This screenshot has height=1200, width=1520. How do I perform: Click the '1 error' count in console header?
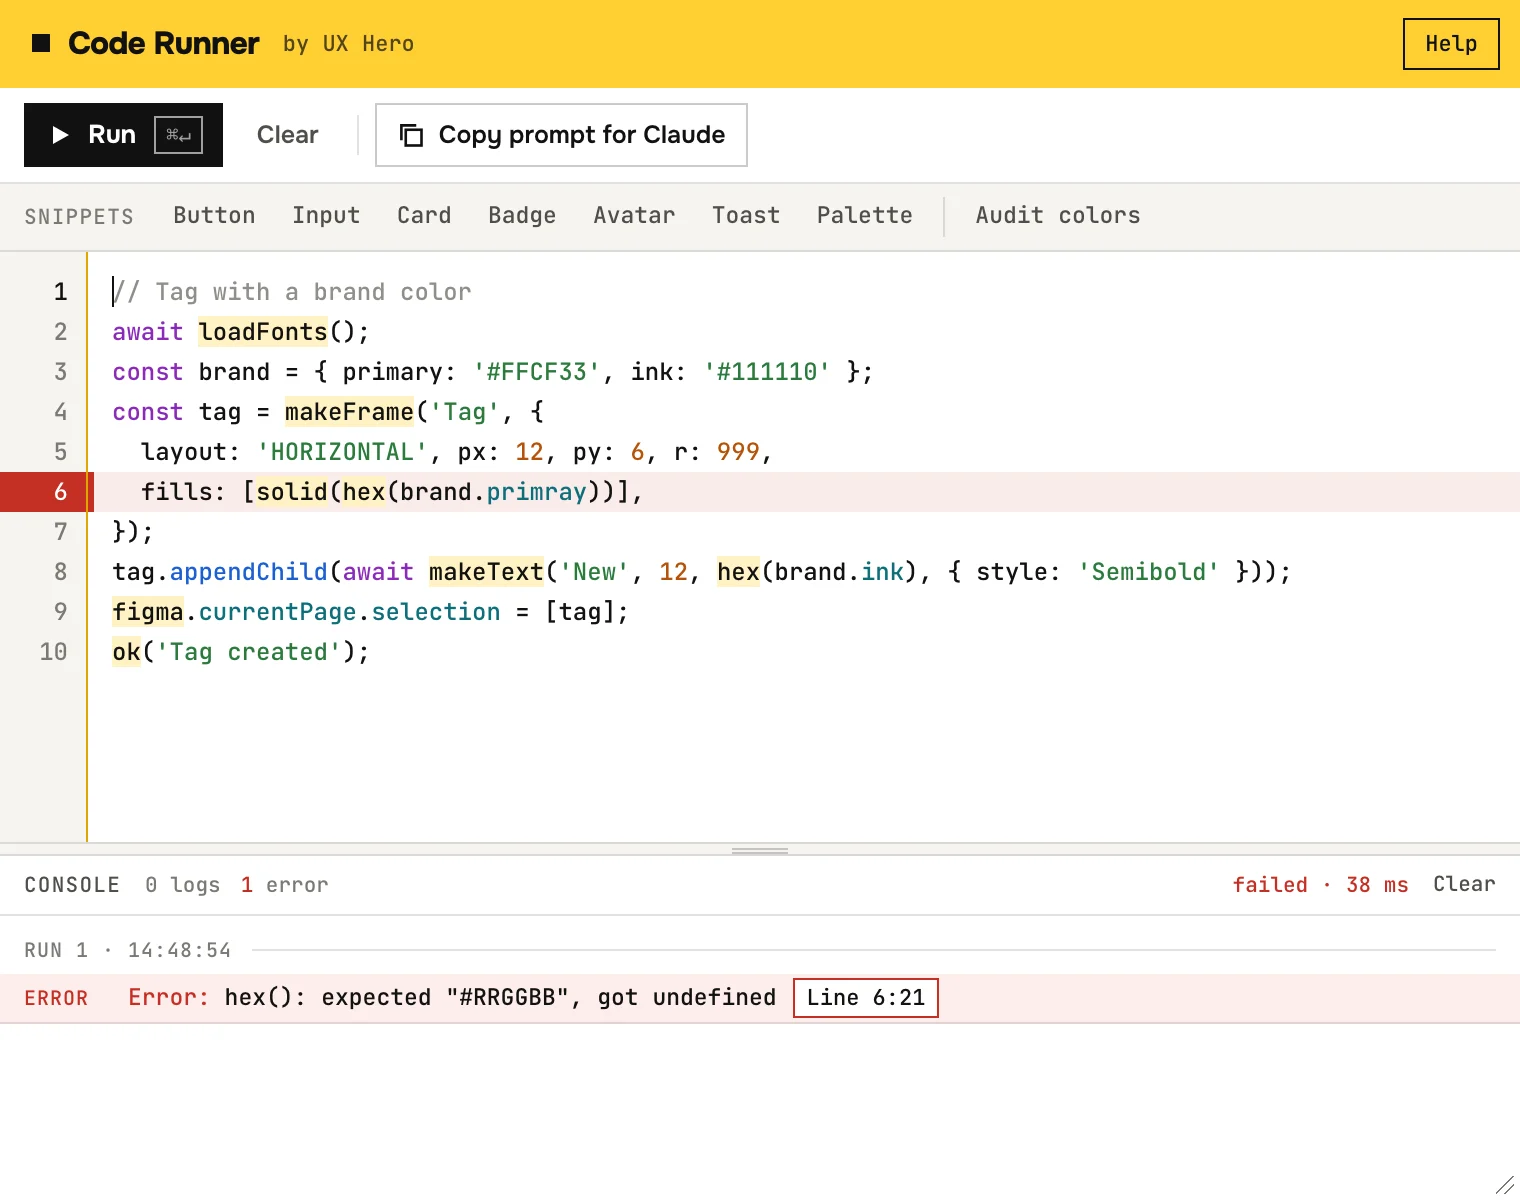click(285, 885)
